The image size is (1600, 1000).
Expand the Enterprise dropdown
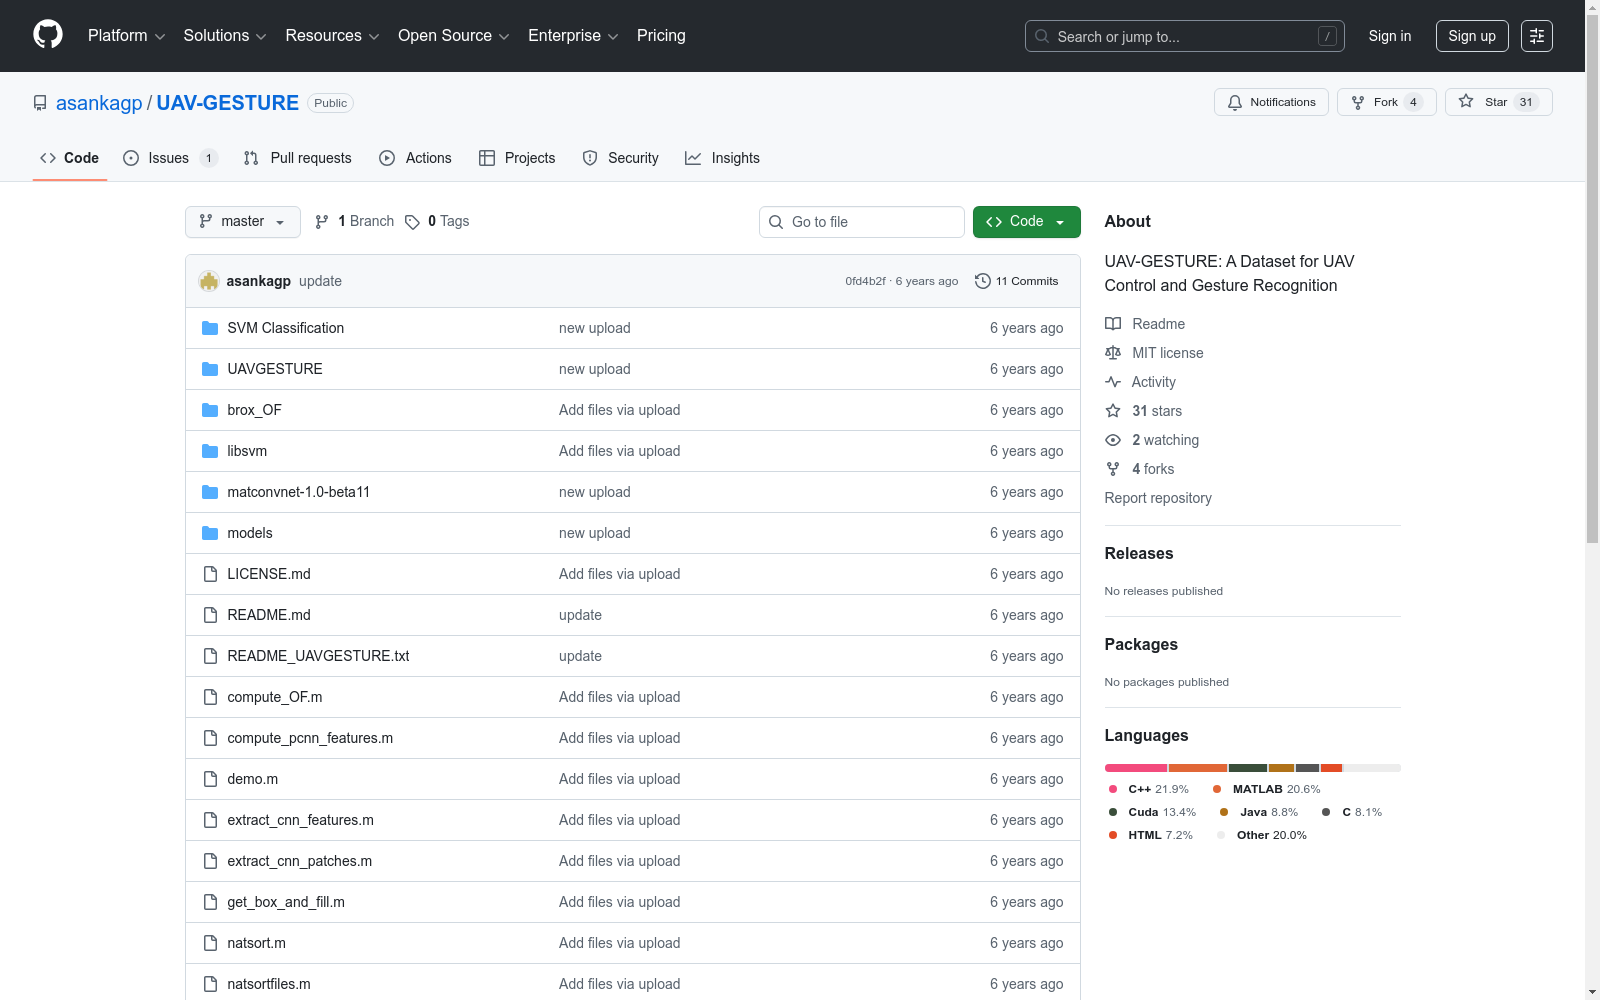click(x=573, y=36)
